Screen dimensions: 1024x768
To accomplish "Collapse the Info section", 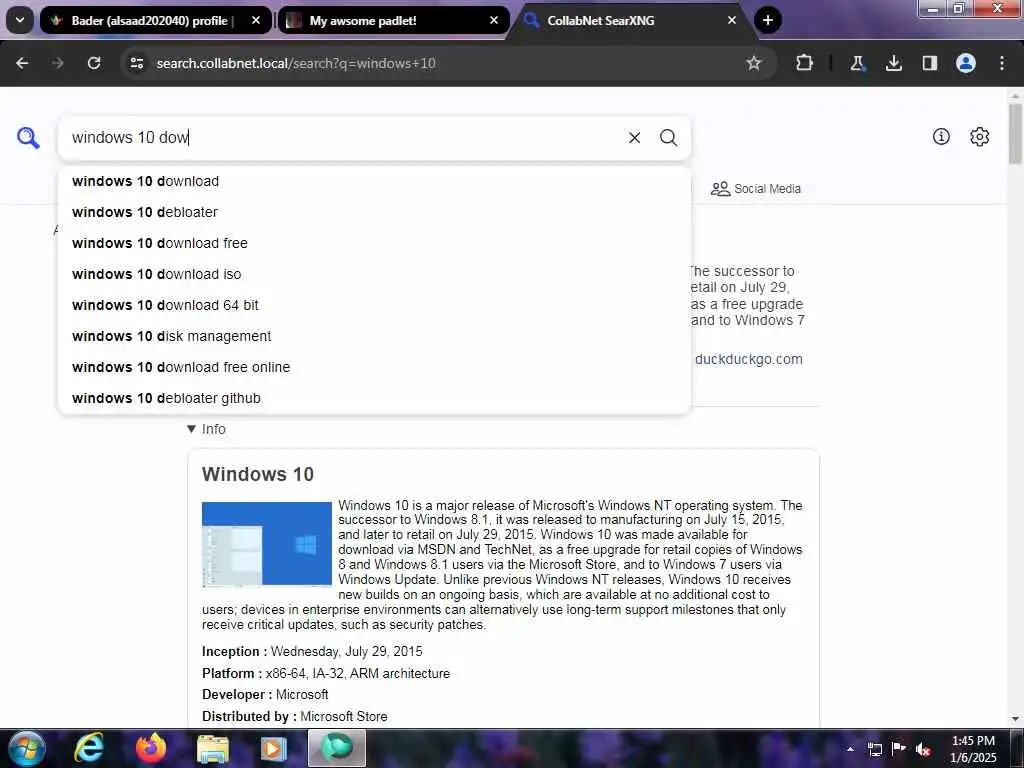I will click(206, 429).
